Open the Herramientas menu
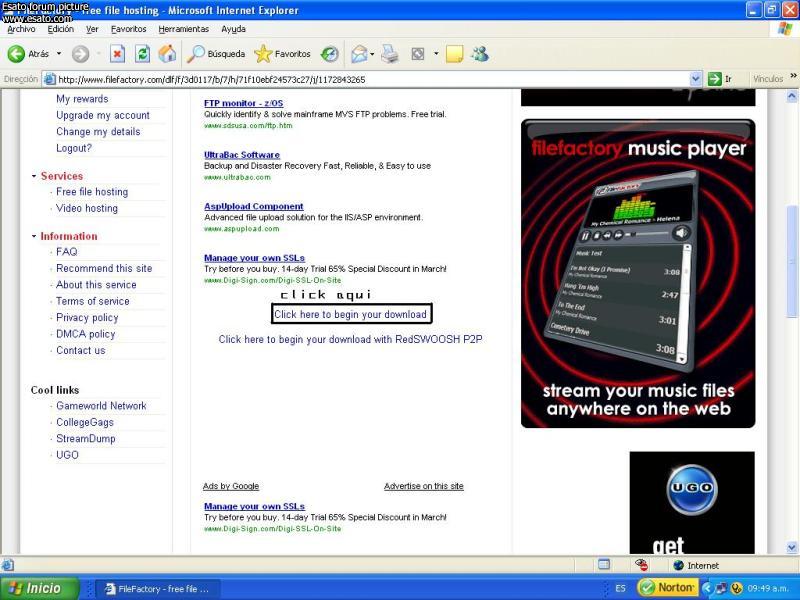This screenshot has width=800, height=600. coord(184,29)
